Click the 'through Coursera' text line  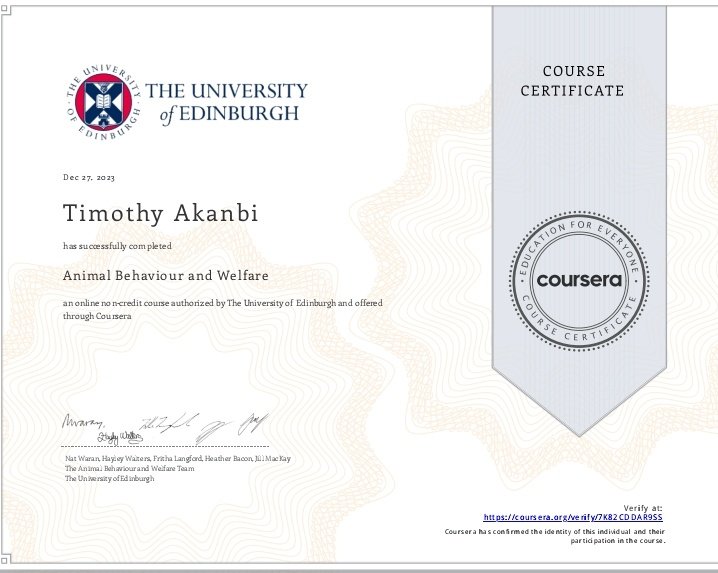click(x=97, y=316)
